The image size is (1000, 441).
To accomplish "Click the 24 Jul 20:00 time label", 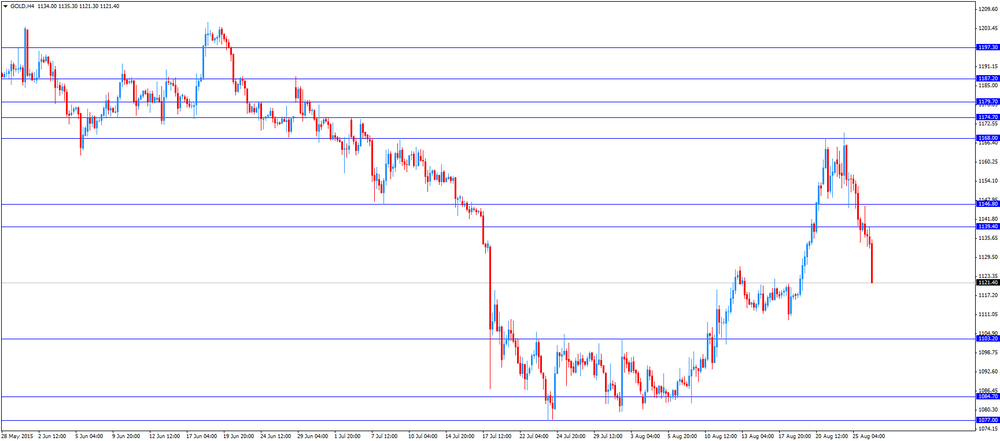I will click(570, 437).
